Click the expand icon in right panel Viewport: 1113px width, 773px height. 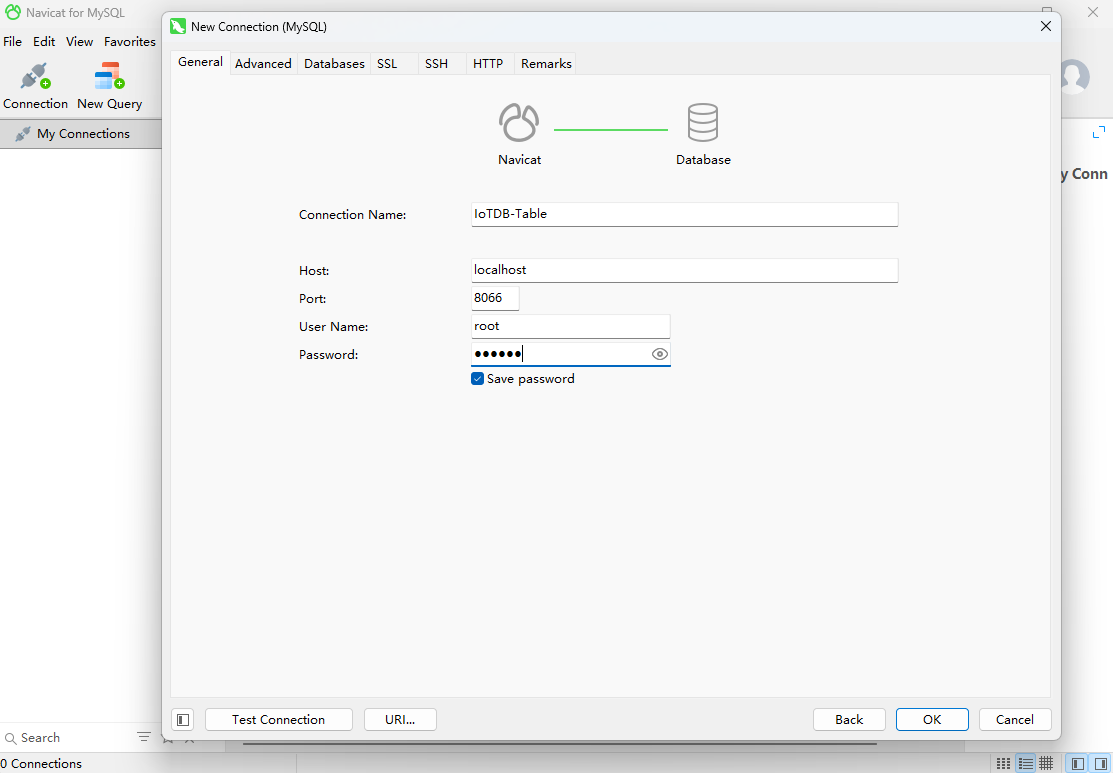tap(1099, 132)
